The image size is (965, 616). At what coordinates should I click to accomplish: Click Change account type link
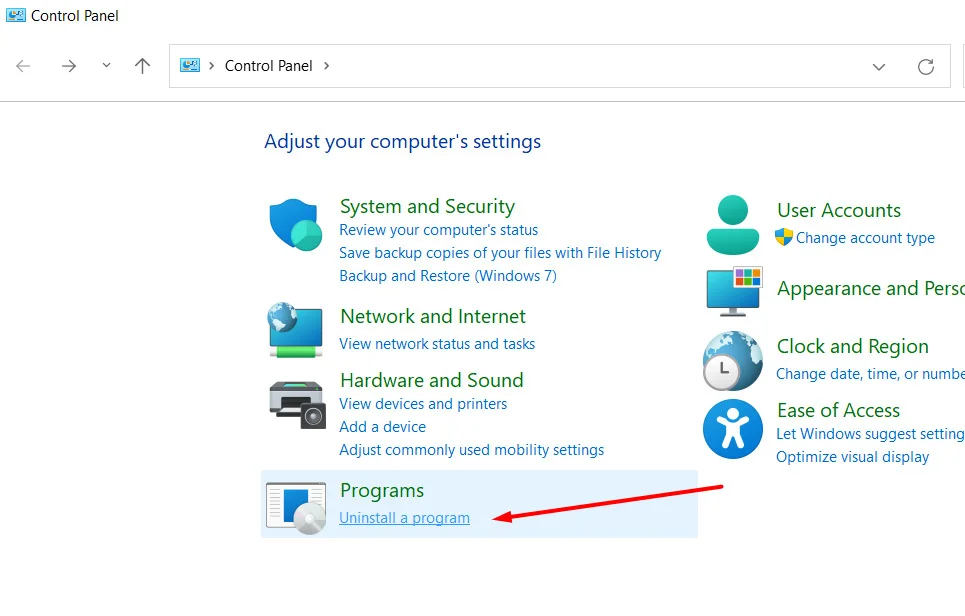(x=865, y=238)
